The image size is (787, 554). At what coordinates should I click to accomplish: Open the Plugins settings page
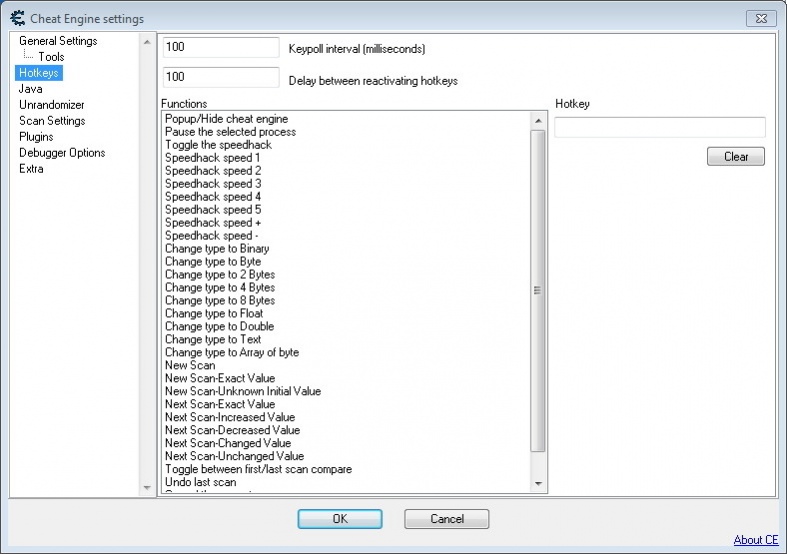(x=36, y=137)
